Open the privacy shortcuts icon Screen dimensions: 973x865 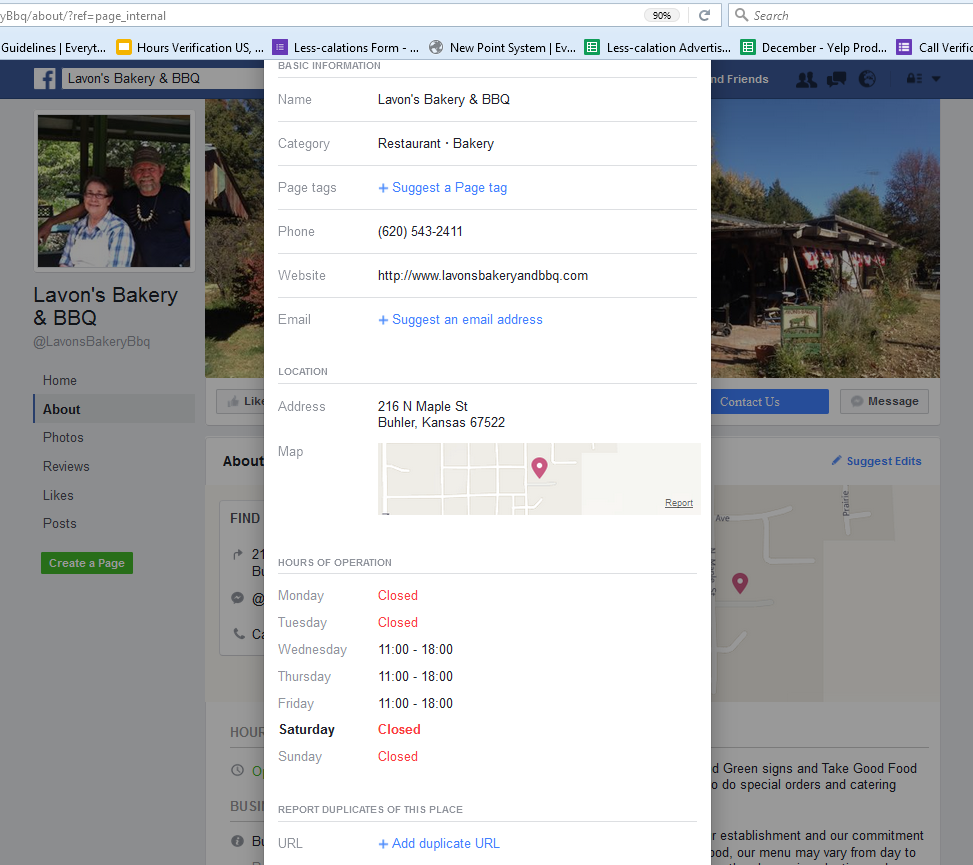(914, 79)
